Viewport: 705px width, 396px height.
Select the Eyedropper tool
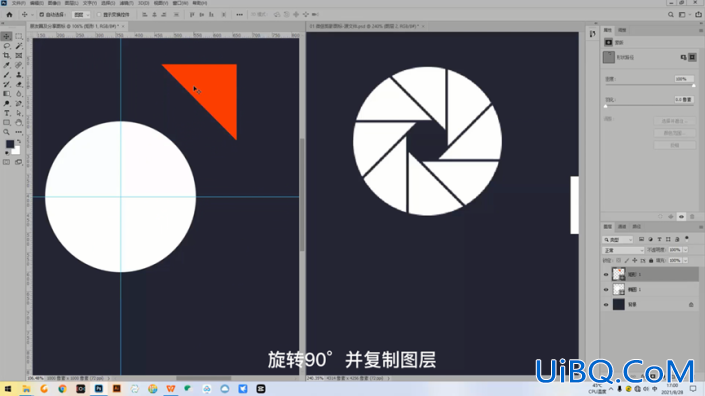point(6,65)
